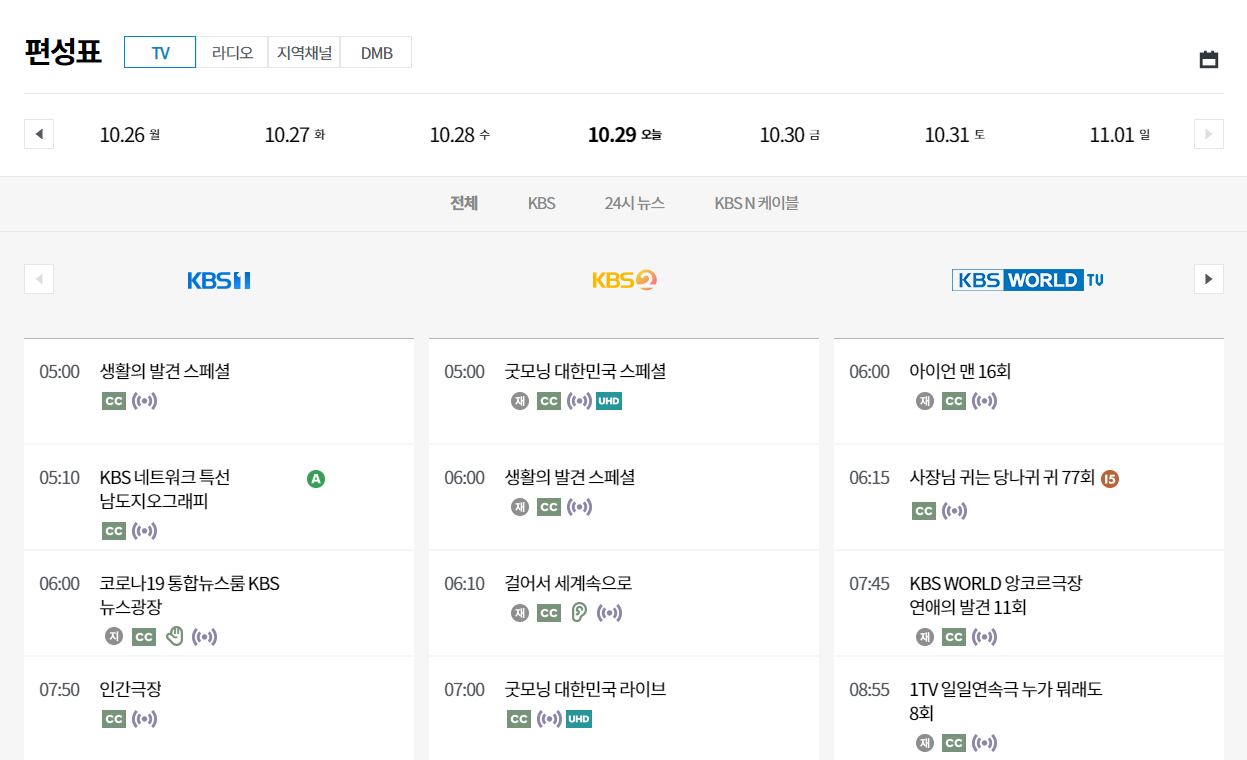Screen dimensions: 1247x760
Task: Open program KBS WORLD 앙코르극장 연애의 발견
Action: (x=996, y=595)
